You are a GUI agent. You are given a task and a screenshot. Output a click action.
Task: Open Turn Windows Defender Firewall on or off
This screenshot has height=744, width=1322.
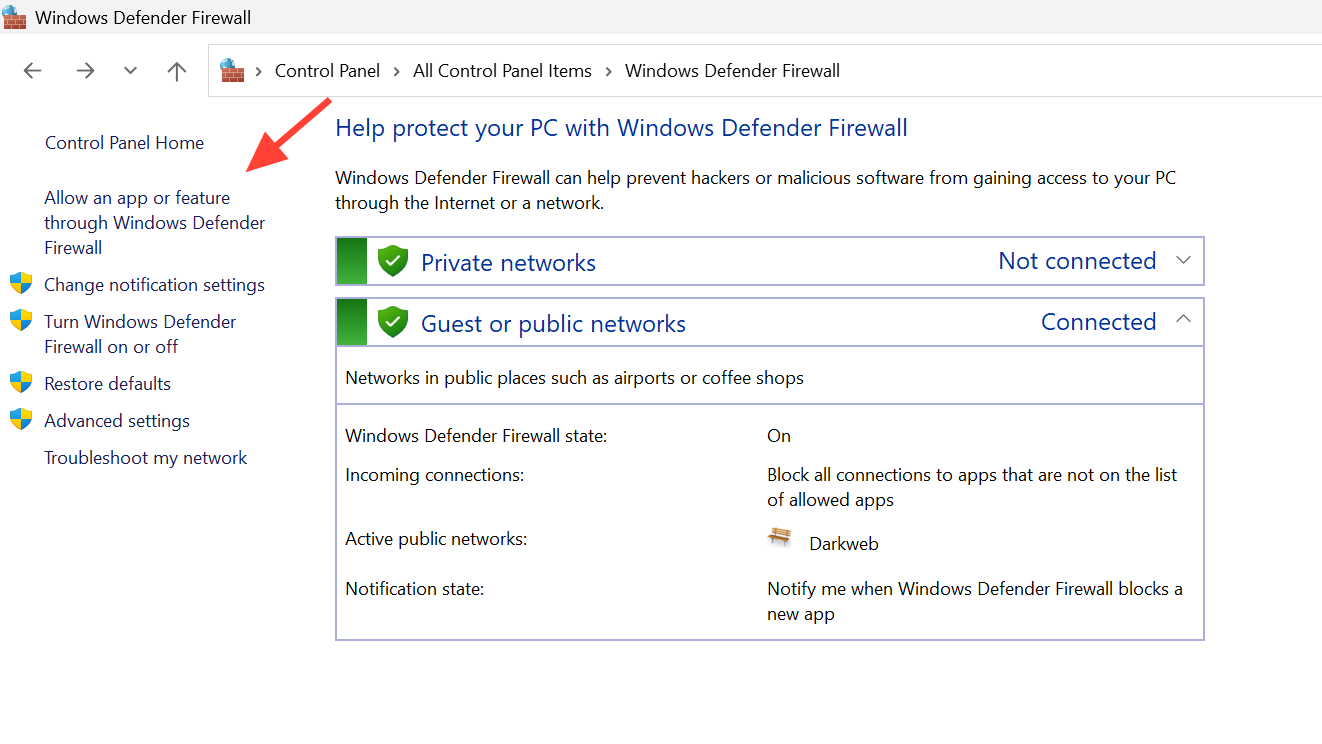click(140, 334)
